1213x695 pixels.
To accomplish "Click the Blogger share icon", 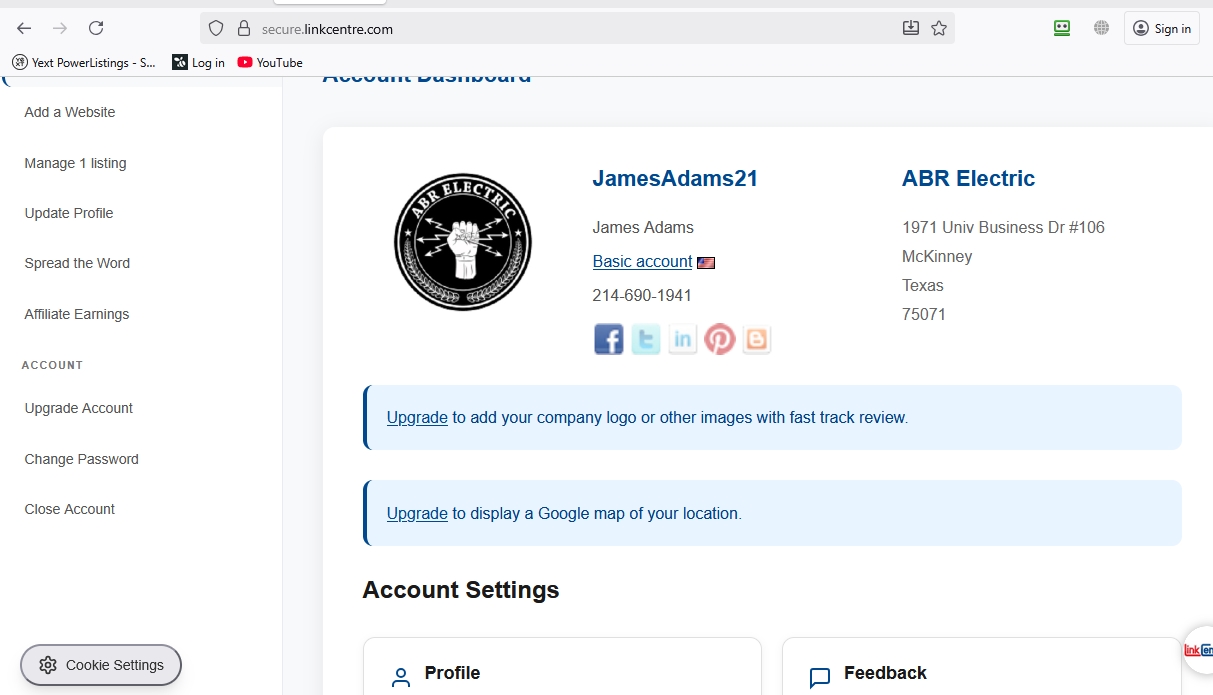I will (x=757, y=339).
